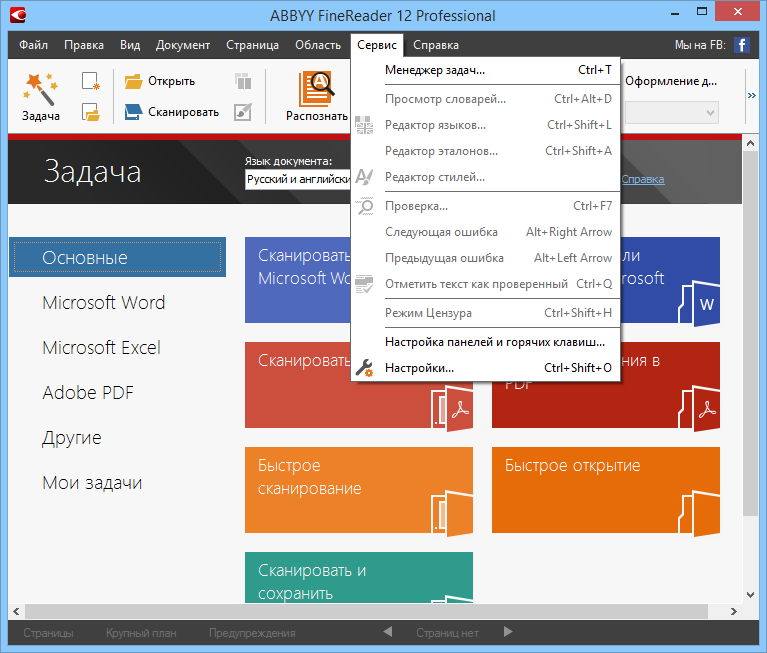Select Менеджер задач menu entry
The height and width of the screenshot is (653, 767).
tap(434, 70)
